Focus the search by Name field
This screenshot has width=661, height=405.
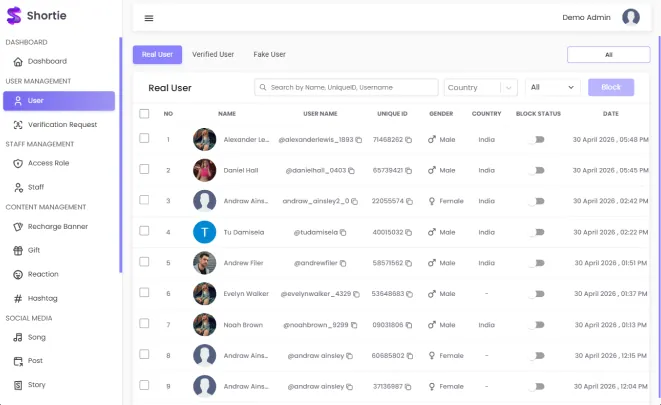coord(346,87)
